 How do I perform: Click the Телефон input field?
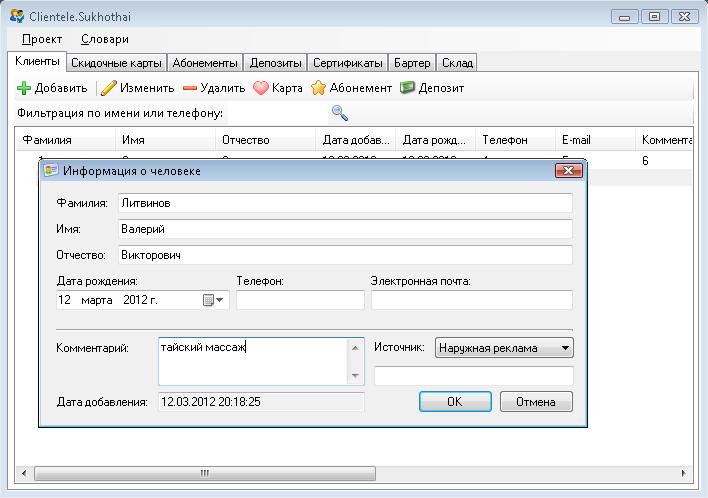tap(300, 300)
